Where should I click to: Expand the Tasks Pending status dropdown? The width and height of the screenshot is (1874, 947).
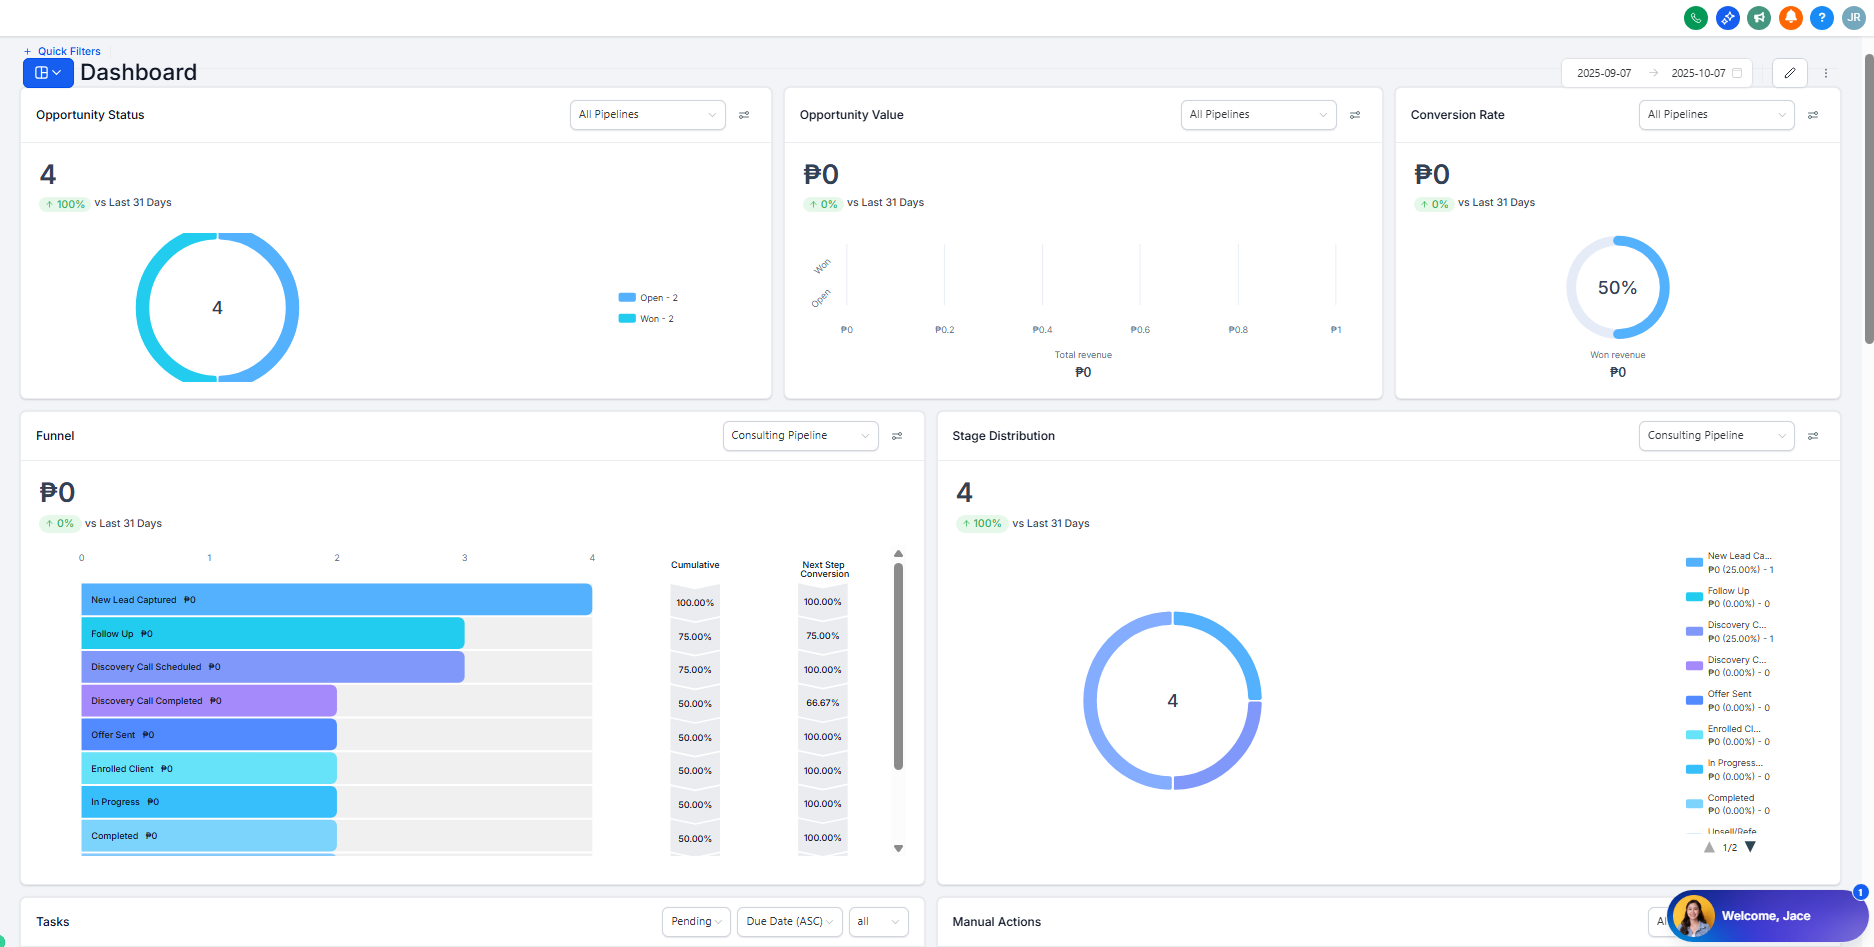(696, 922)
